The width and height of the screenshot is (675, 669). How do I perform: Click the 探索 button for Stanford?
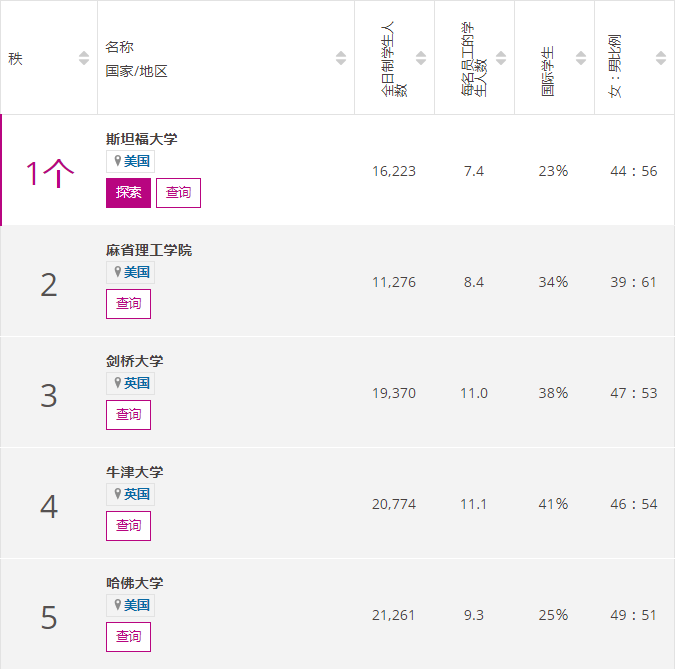coord(128,193)
